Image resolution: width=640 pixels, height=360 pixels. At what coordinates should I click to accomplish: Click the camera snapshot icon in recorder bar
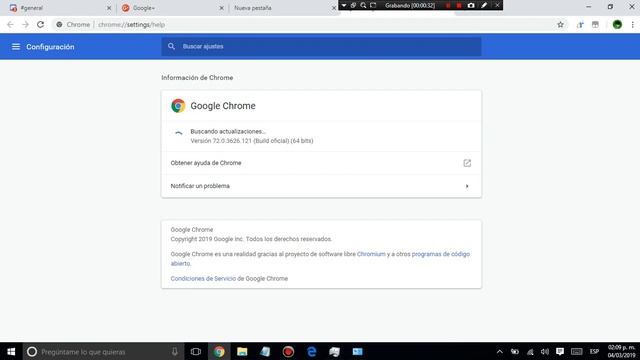(471, 5)
